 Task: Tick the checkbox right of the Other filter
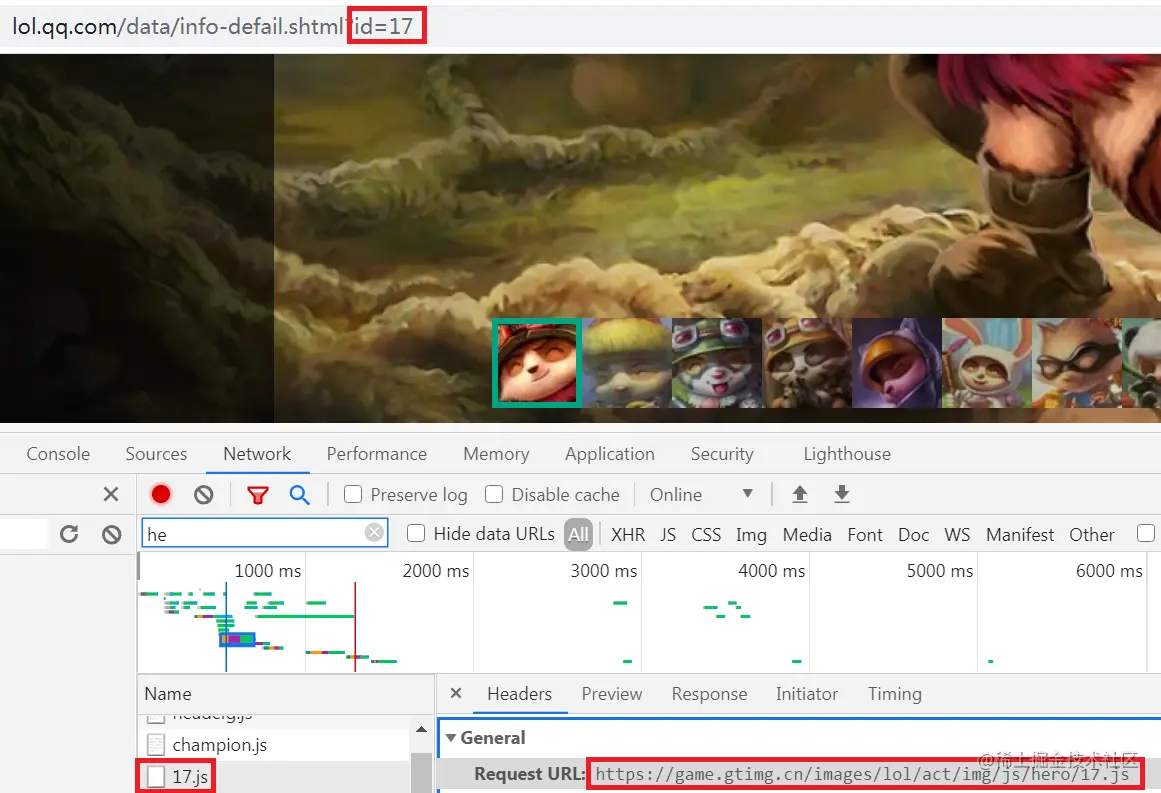click(x=1145, y=533)
